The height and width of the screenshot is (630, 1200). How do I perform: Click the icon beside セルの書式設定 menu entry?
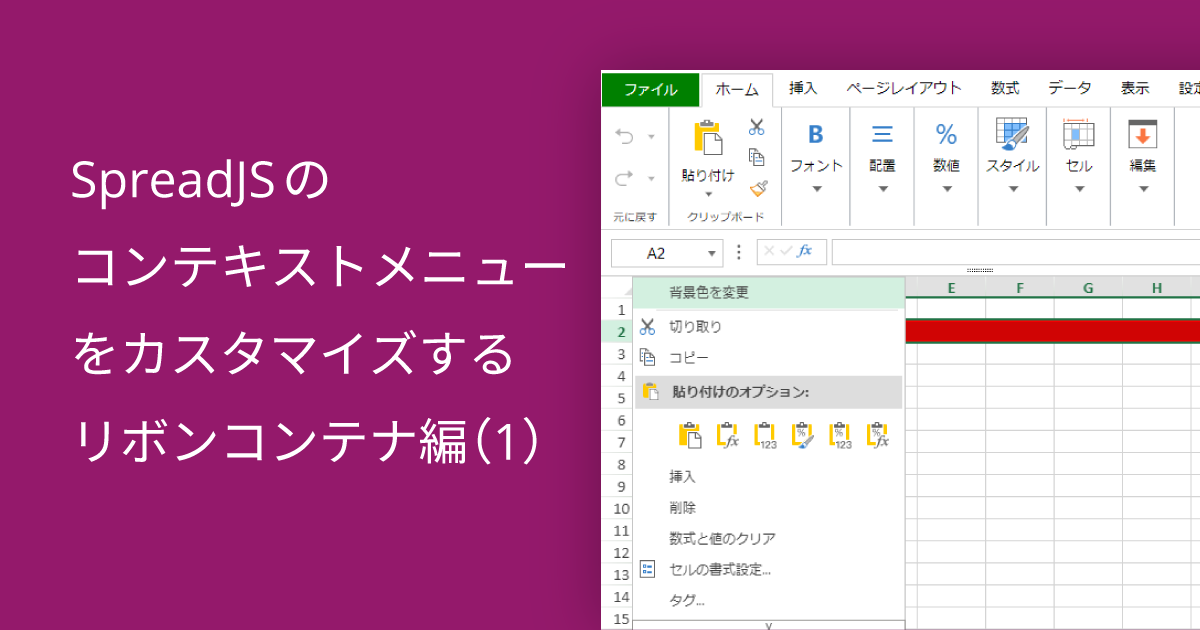click(648, 569)
